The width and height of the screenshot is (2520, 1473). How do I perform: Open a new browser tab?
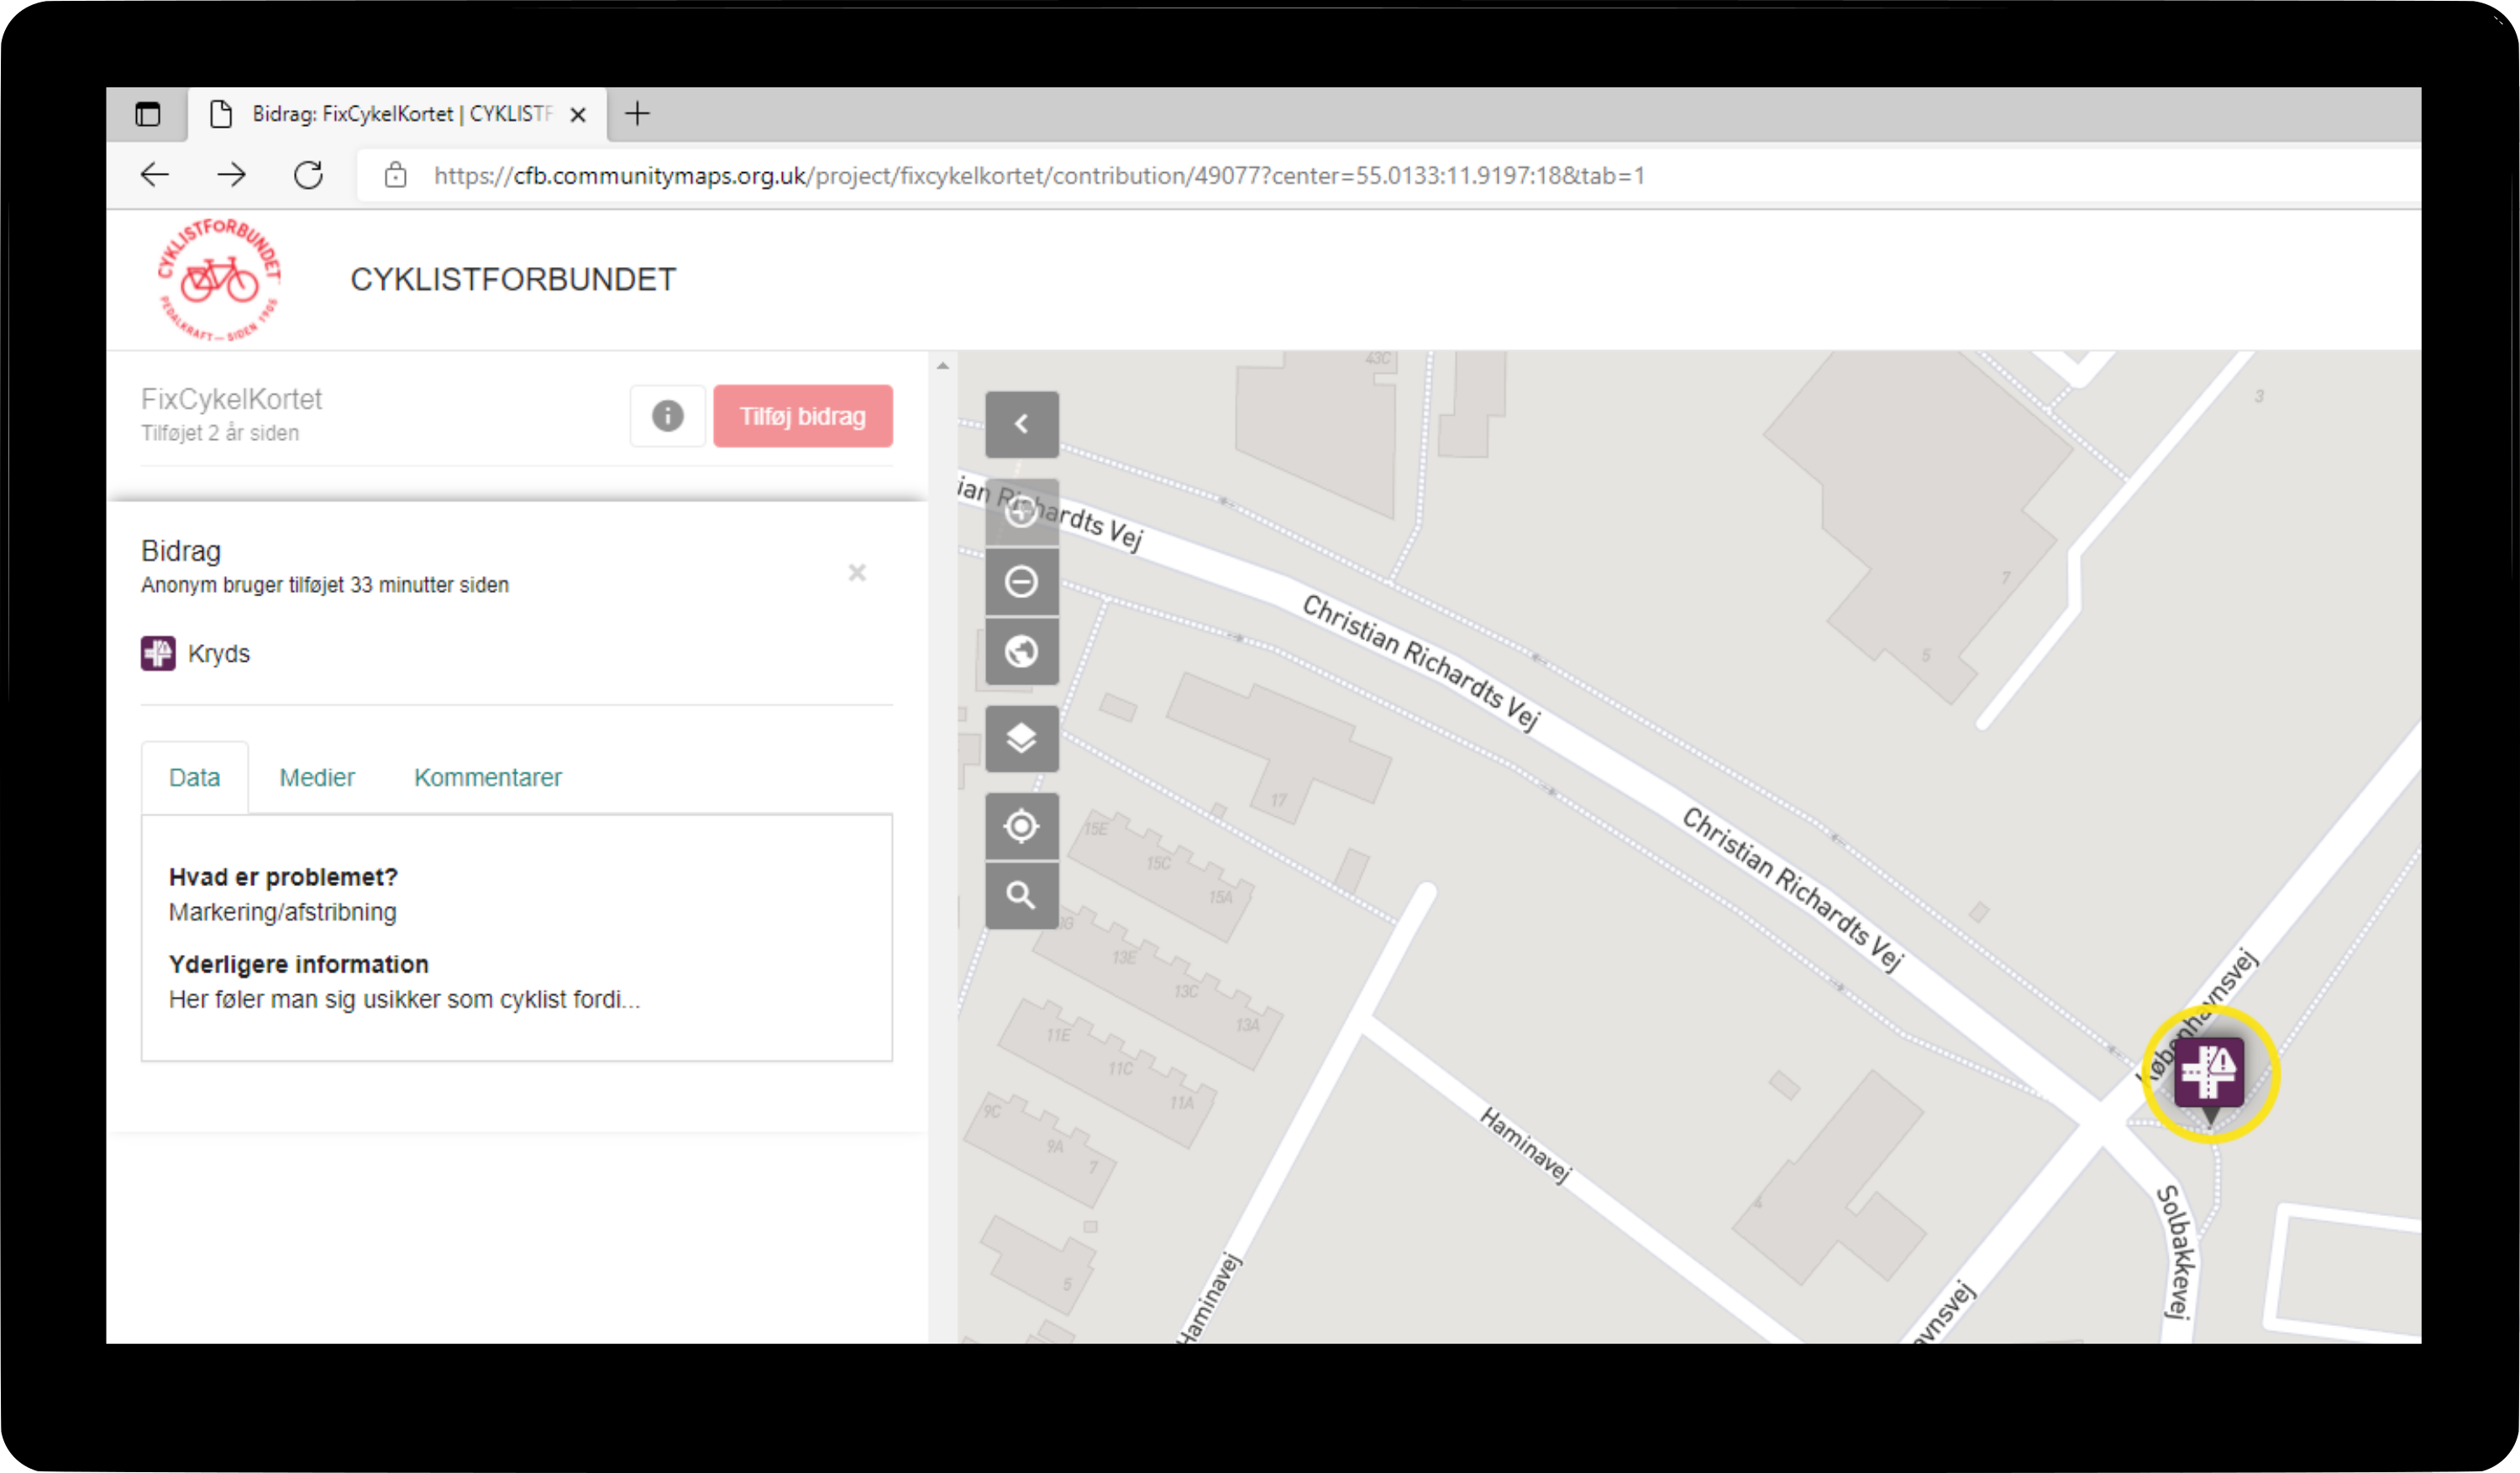(637, 114)
